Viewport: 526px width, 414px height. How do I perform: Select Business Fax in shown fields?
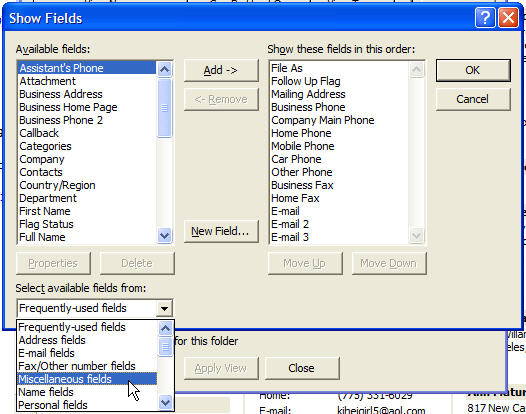[339, 186]
